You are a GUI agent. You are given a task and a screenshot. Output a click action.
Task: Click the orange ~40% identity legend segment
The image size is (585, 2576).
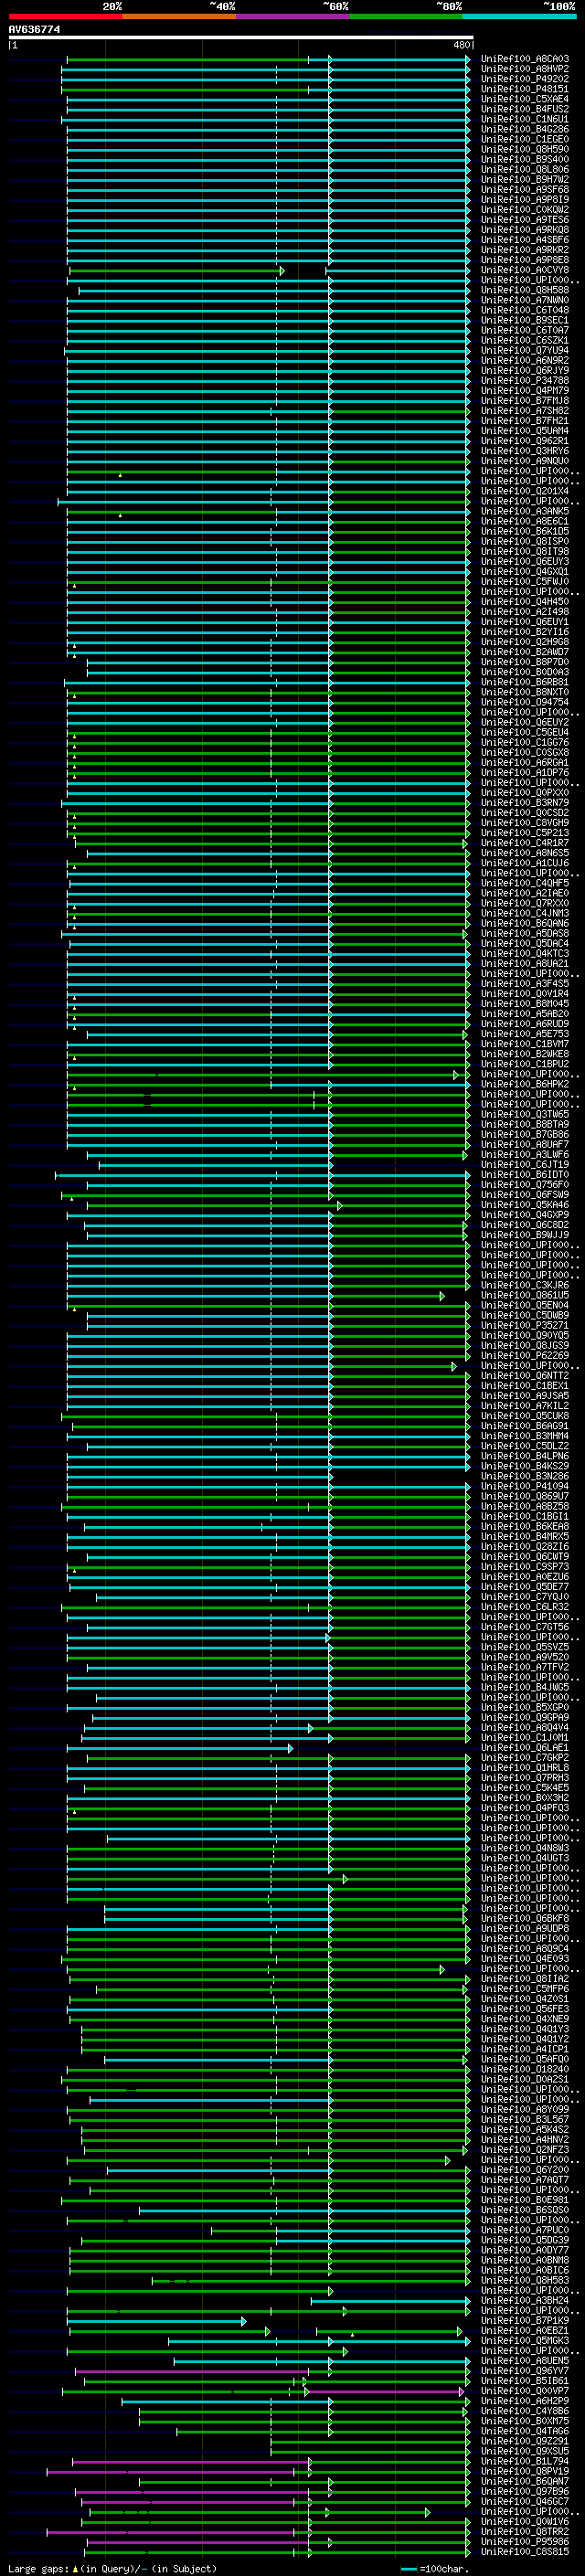(x=179, y=16)
